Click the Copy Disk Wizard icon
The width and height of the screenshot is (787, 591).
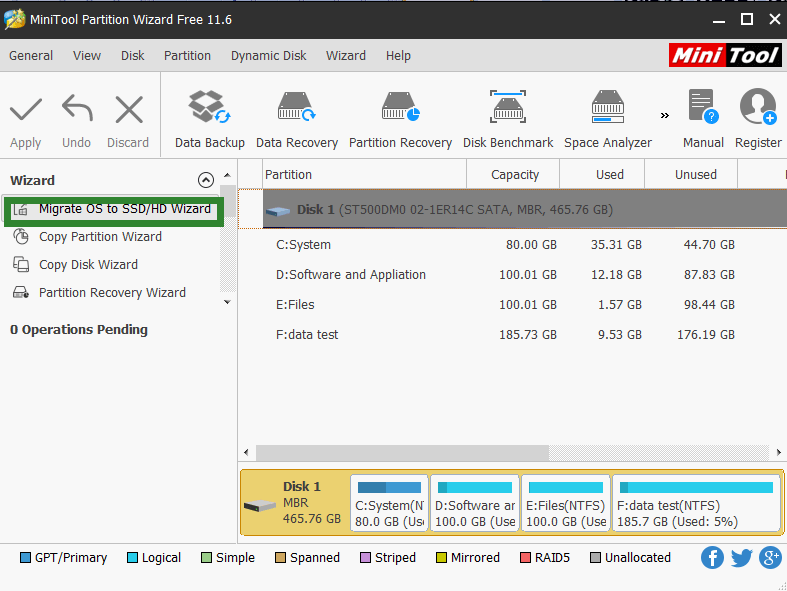coord(21,264)
